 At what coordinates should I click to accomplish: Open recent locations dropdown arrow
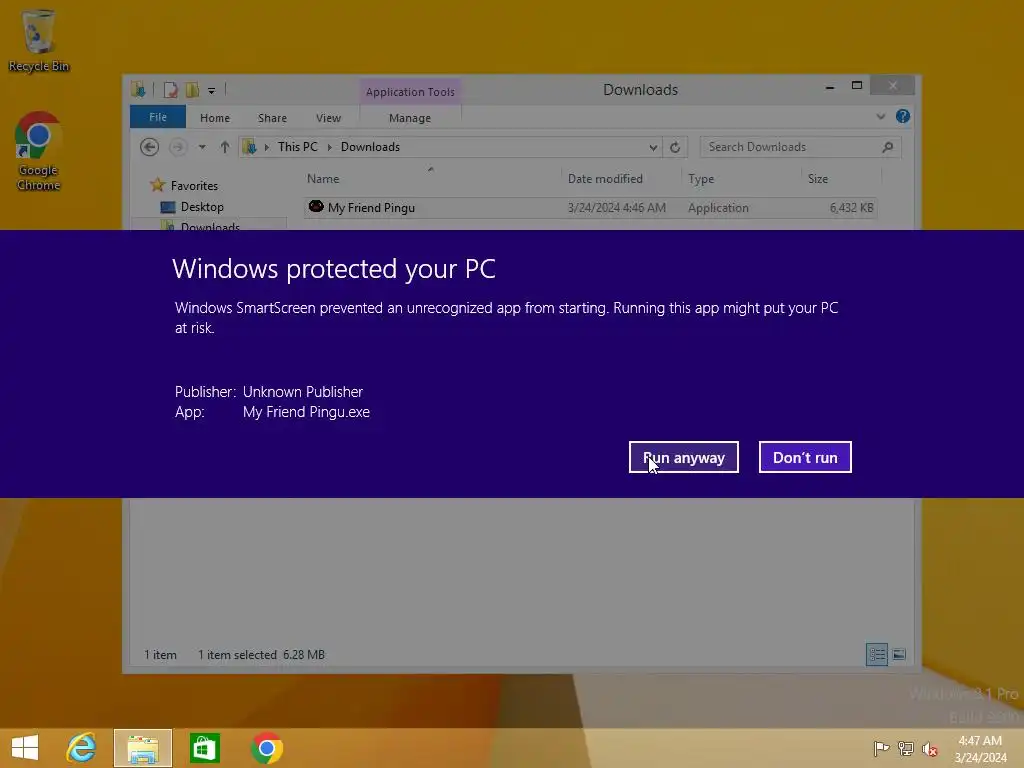tap(202, 147)
